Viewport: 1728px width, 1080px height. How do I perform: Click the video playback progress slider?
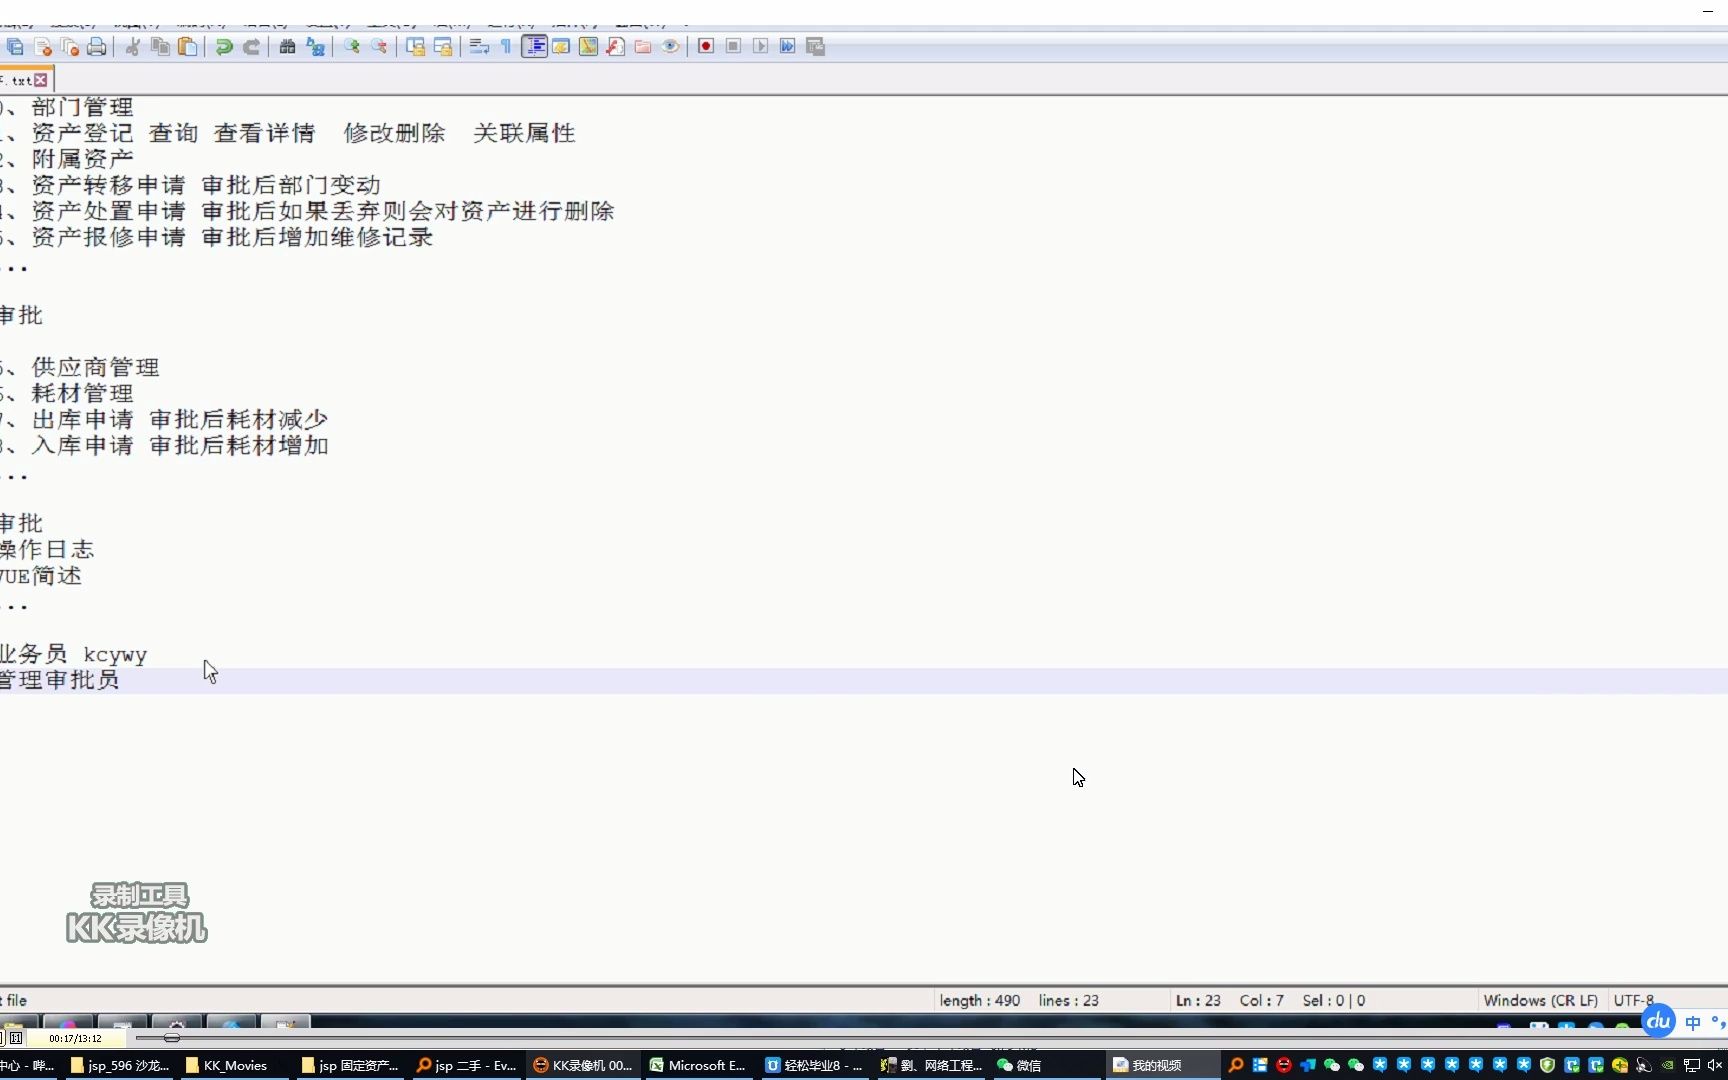pyautogui.click(x=170, y=1038)
